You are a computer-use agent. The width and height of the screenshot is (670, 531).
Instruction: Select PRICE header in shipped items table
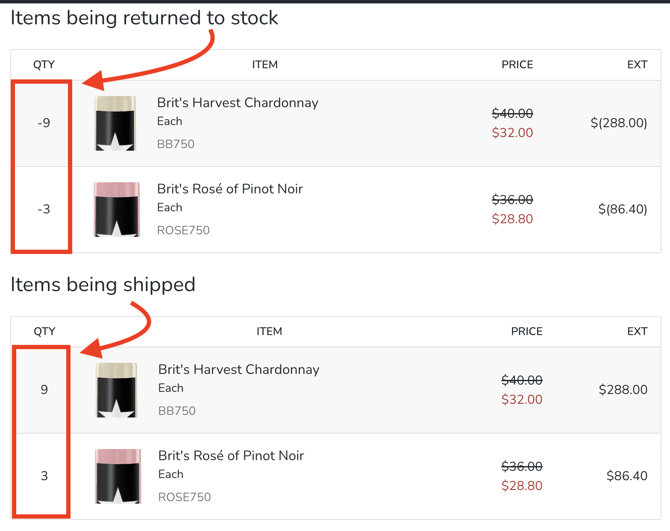point(526,331)
